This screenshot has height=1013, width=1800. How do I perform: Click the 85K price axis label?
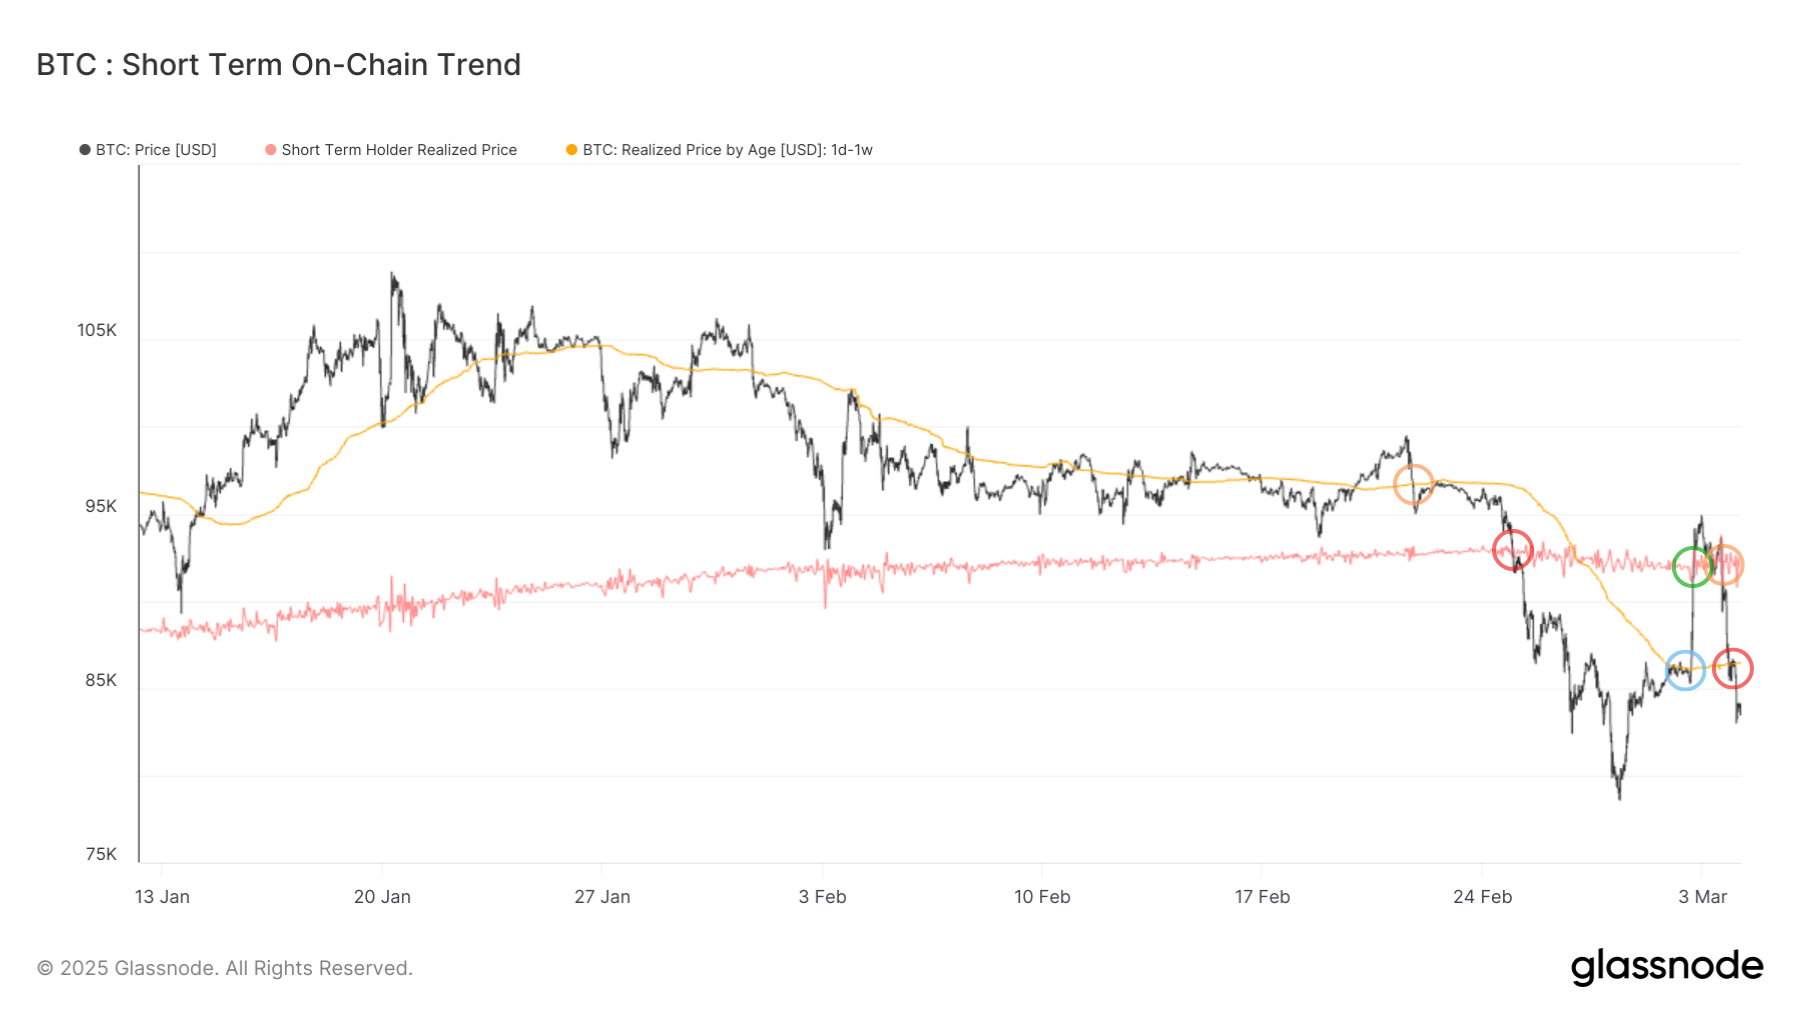point(100,680)
